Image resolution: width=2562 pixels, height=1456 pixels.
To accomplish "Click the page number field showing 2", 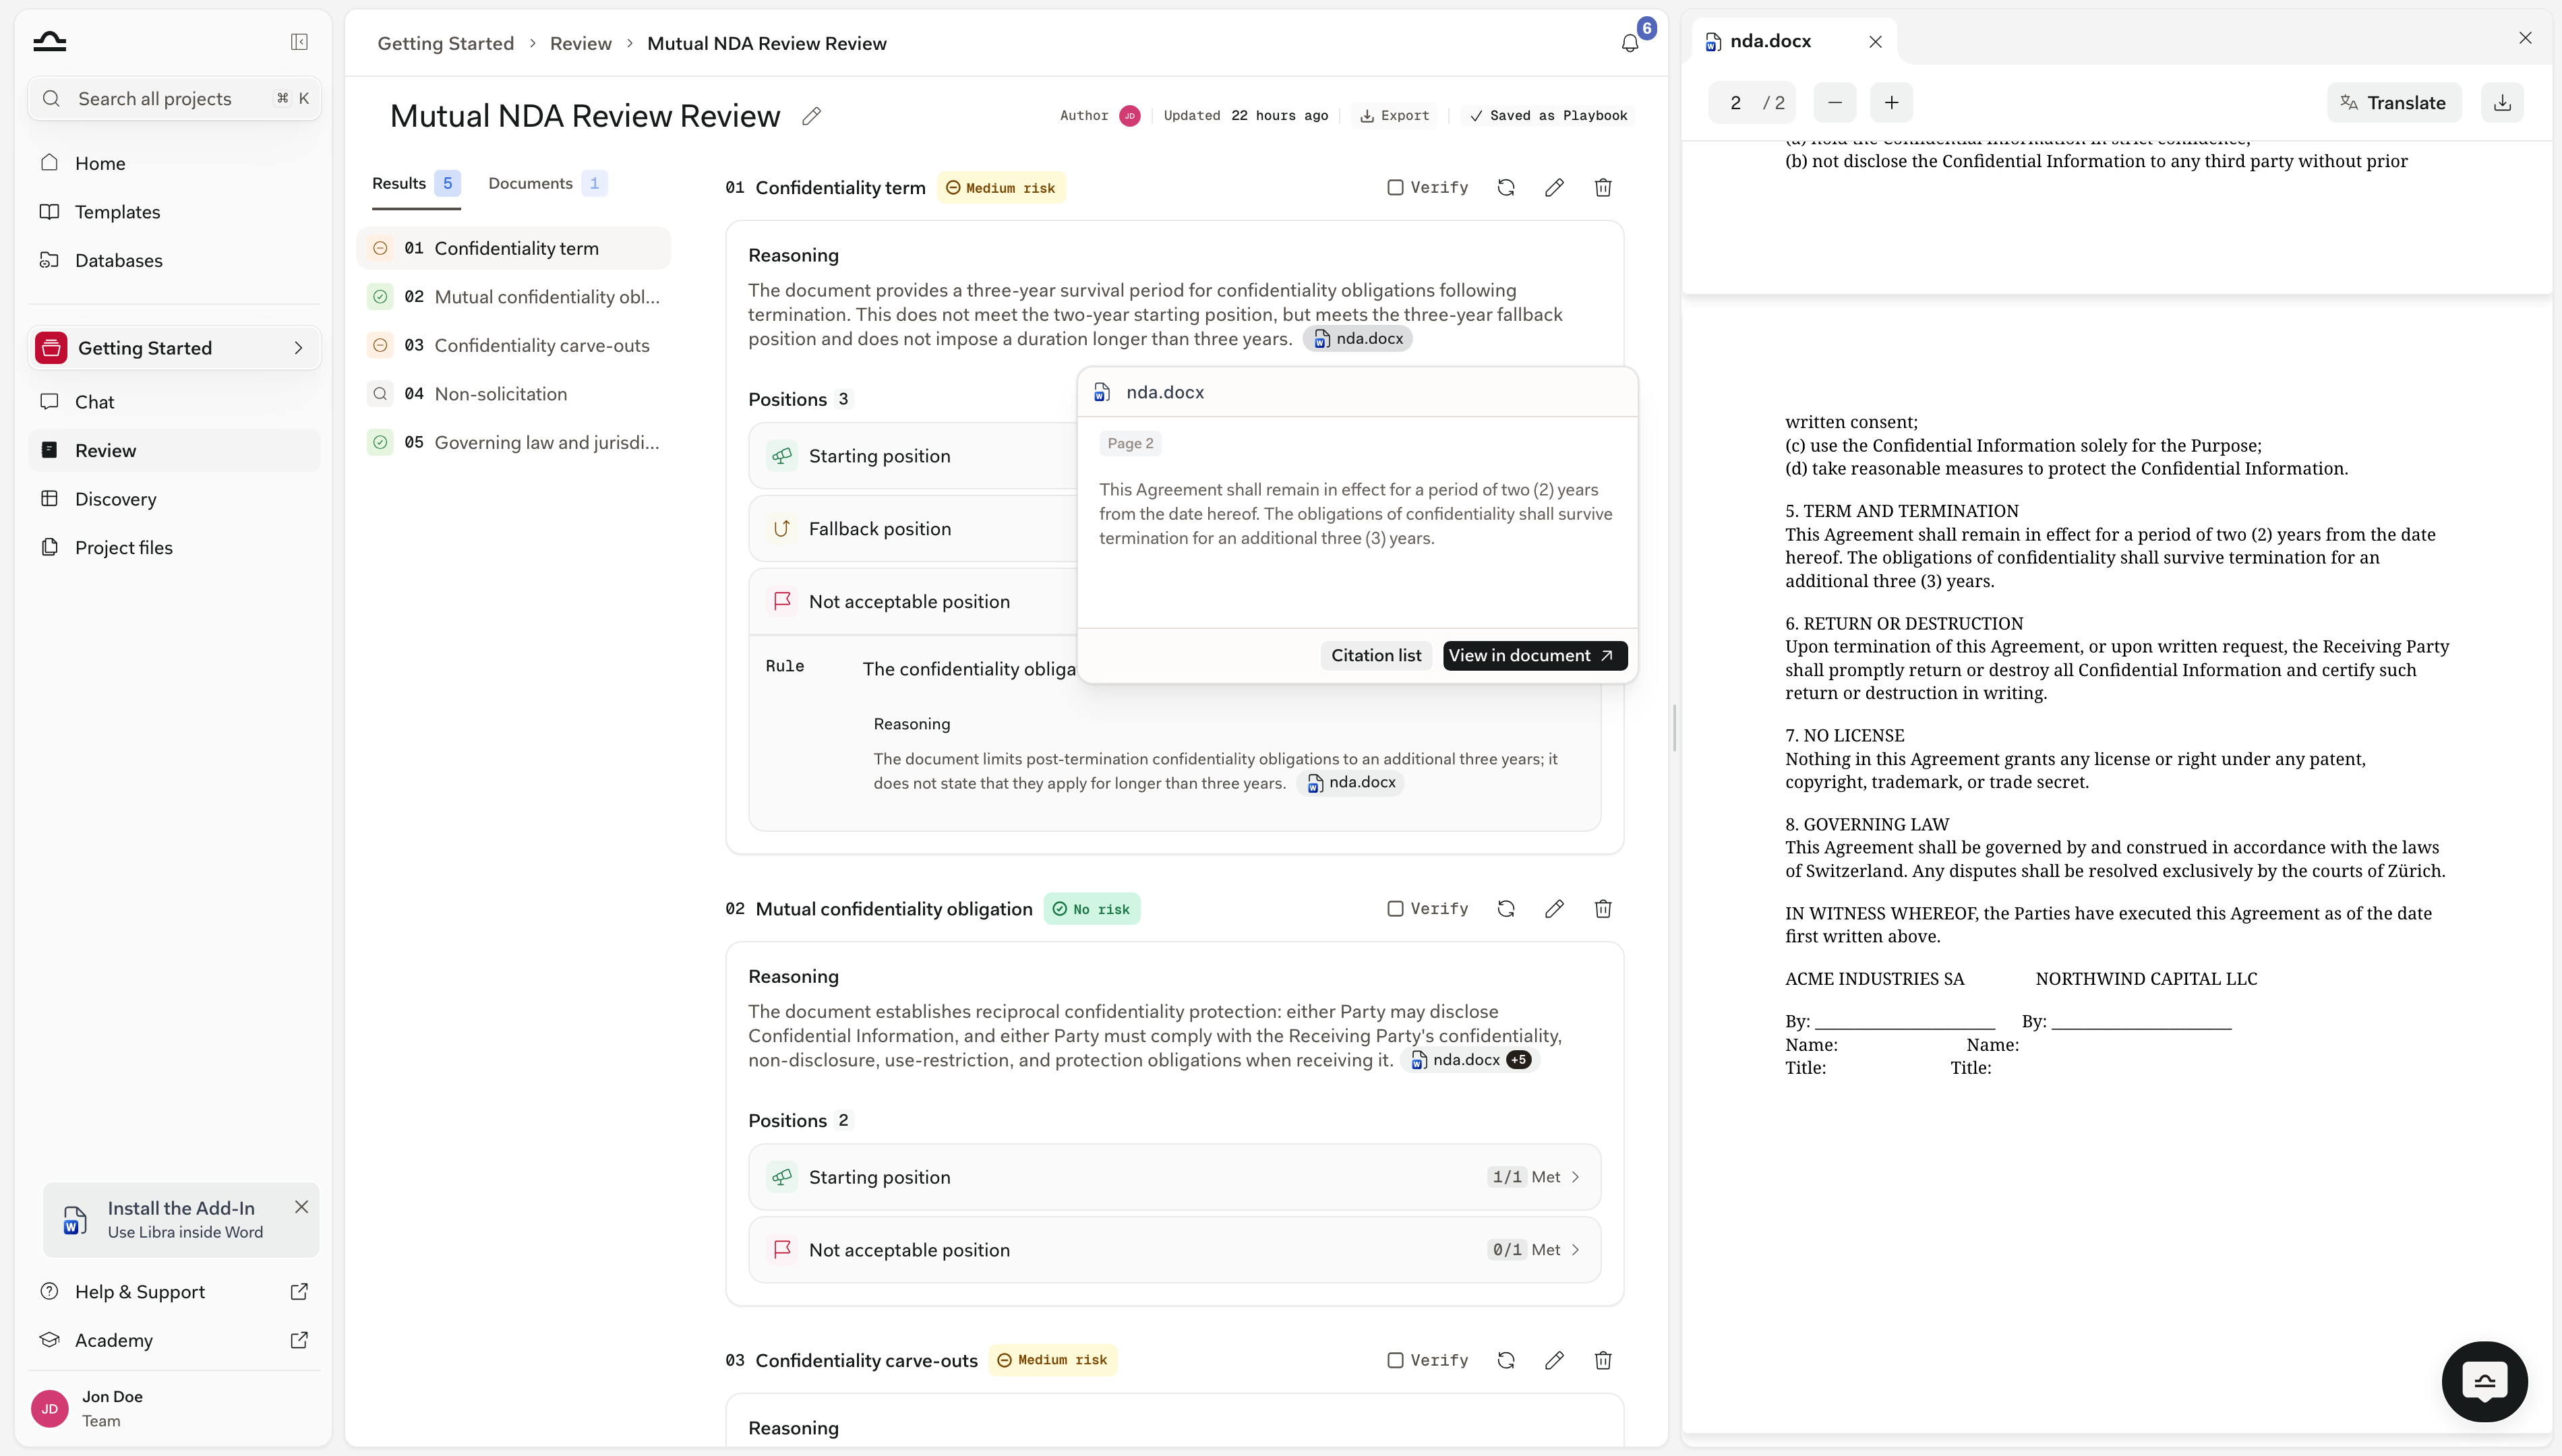I will (x=1736, y=103).
